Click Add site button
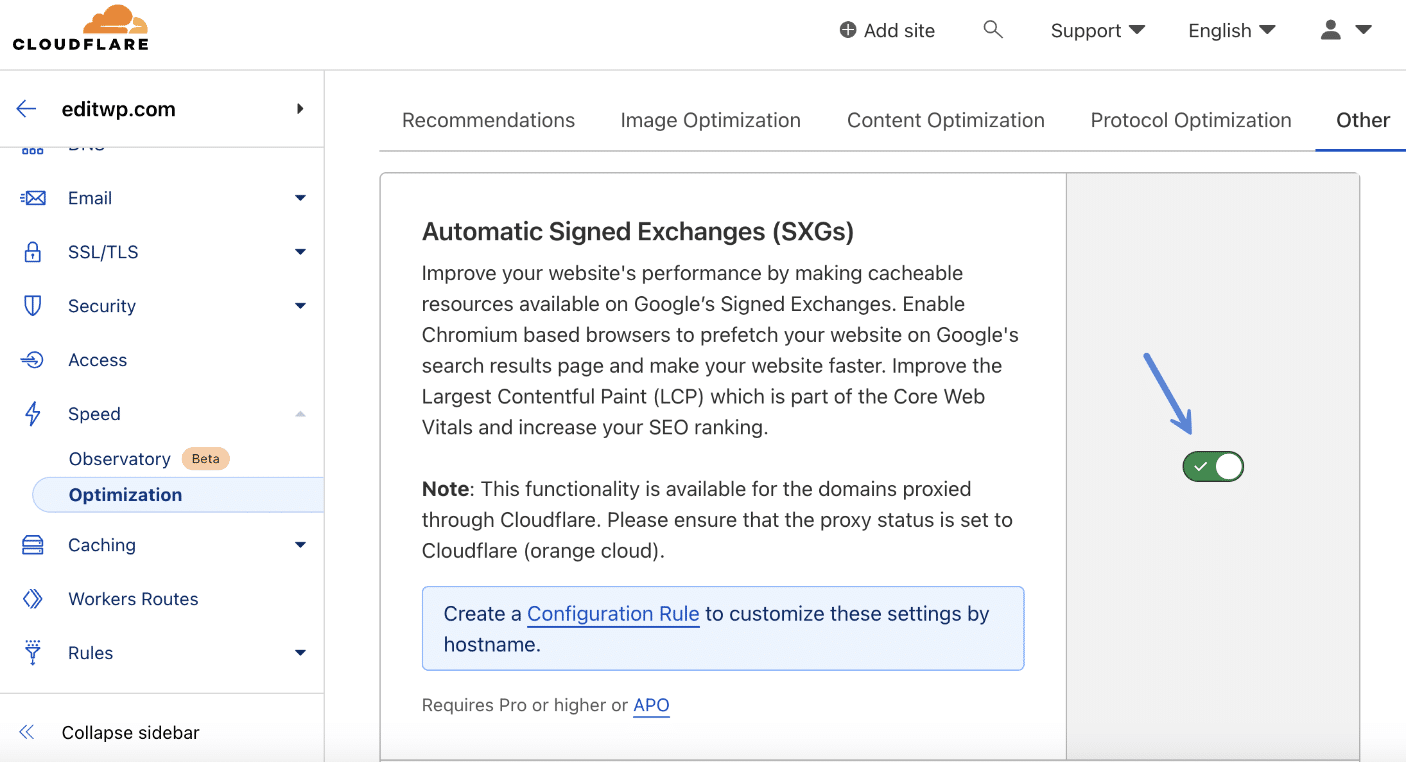Image resolution: width=1406 pixels, height=762 pixels. click(x=886, y=30)
